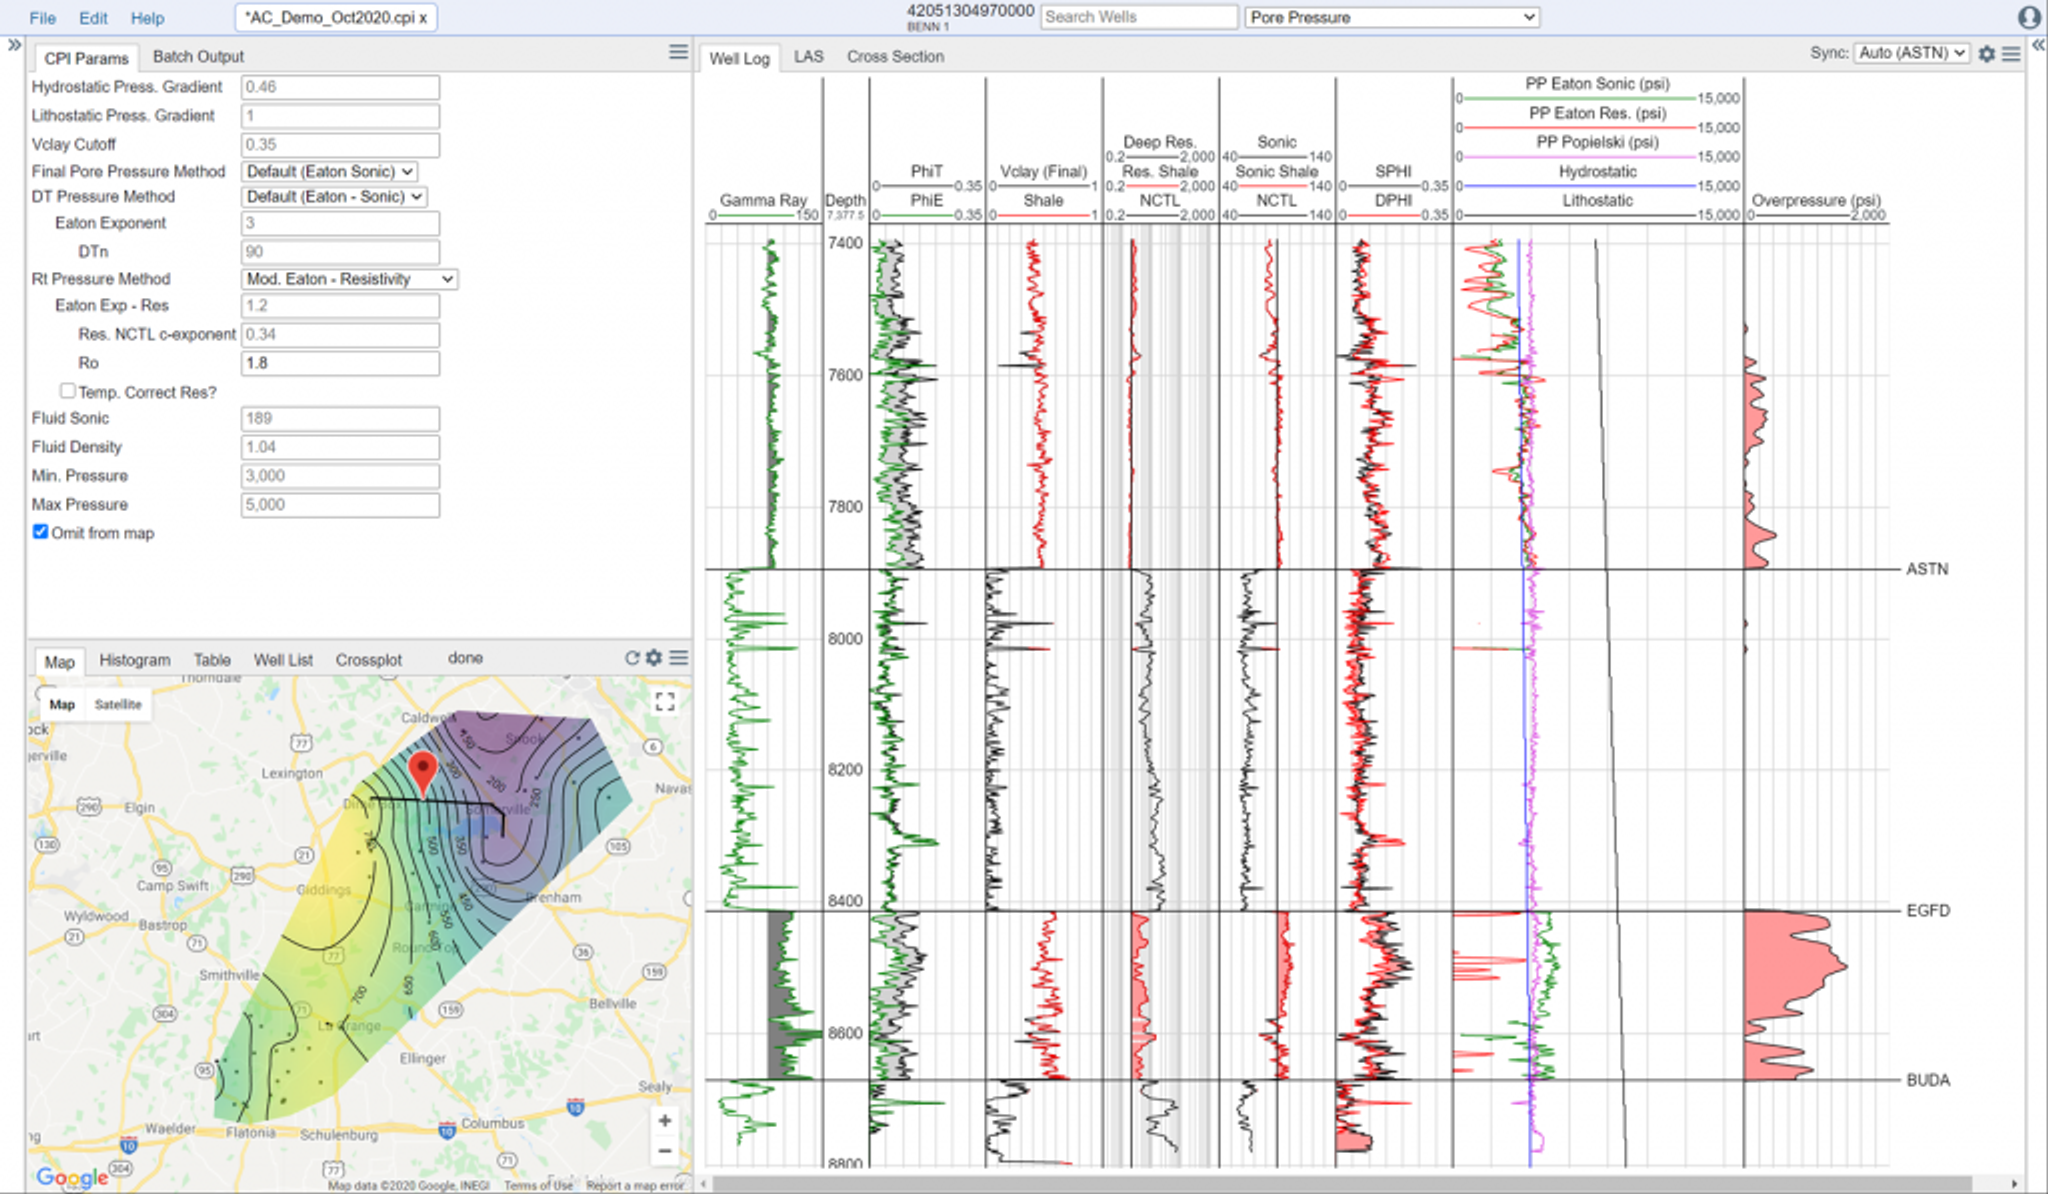Open the File menu
Viewport: 2048px width, 1194px height.
tap(42, 18)
